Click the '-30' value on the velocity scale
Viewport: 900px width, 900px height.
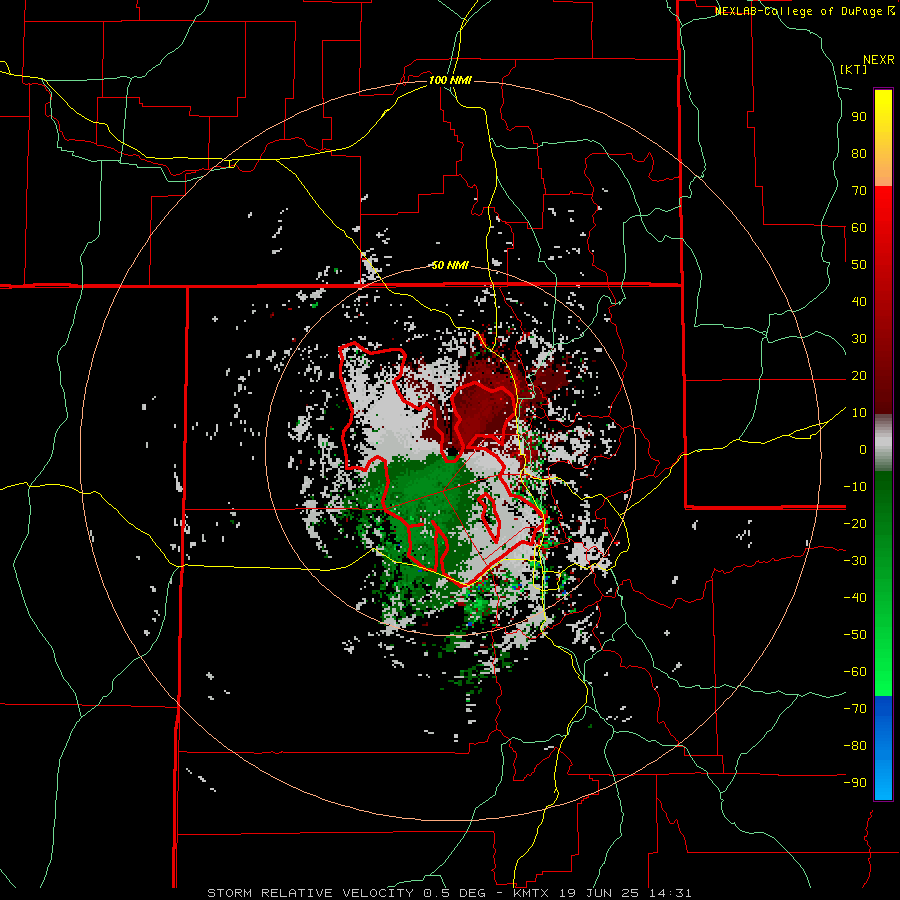tap(855, 561)
